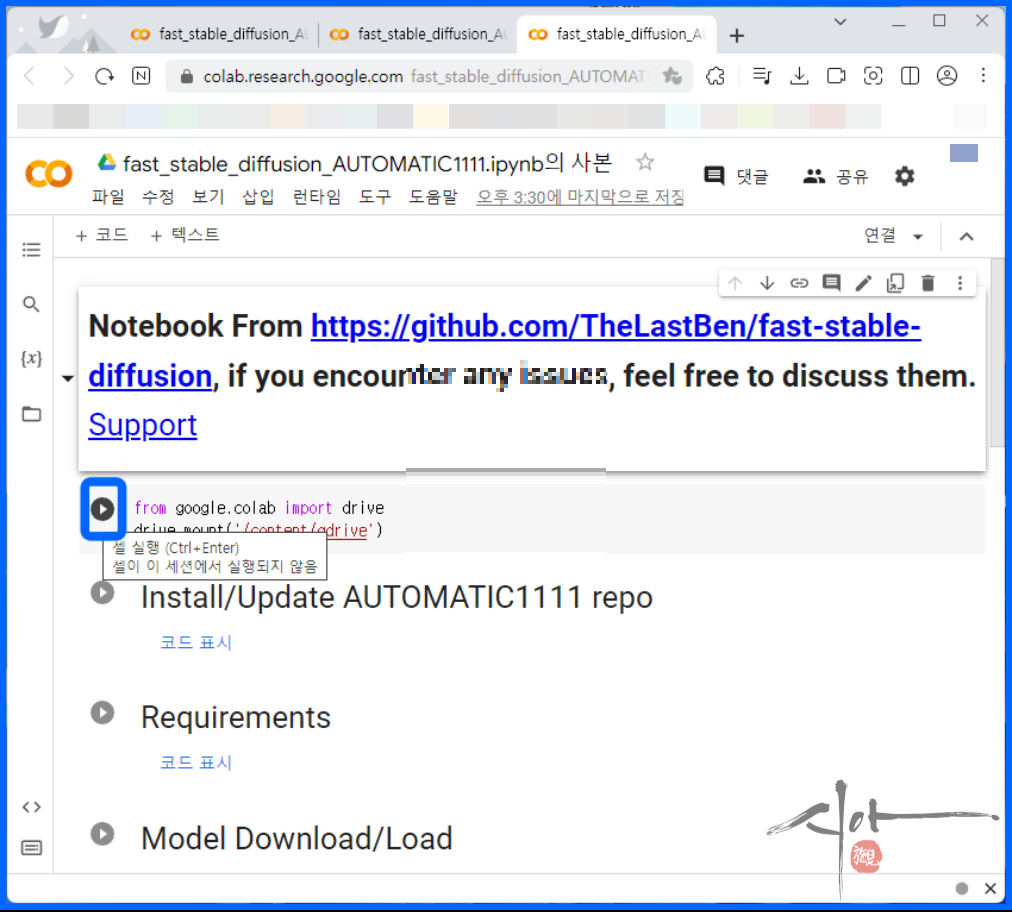Screen dimensions: 1012x912
Task: Open the 도구 menu
Action: pos(375,197)
